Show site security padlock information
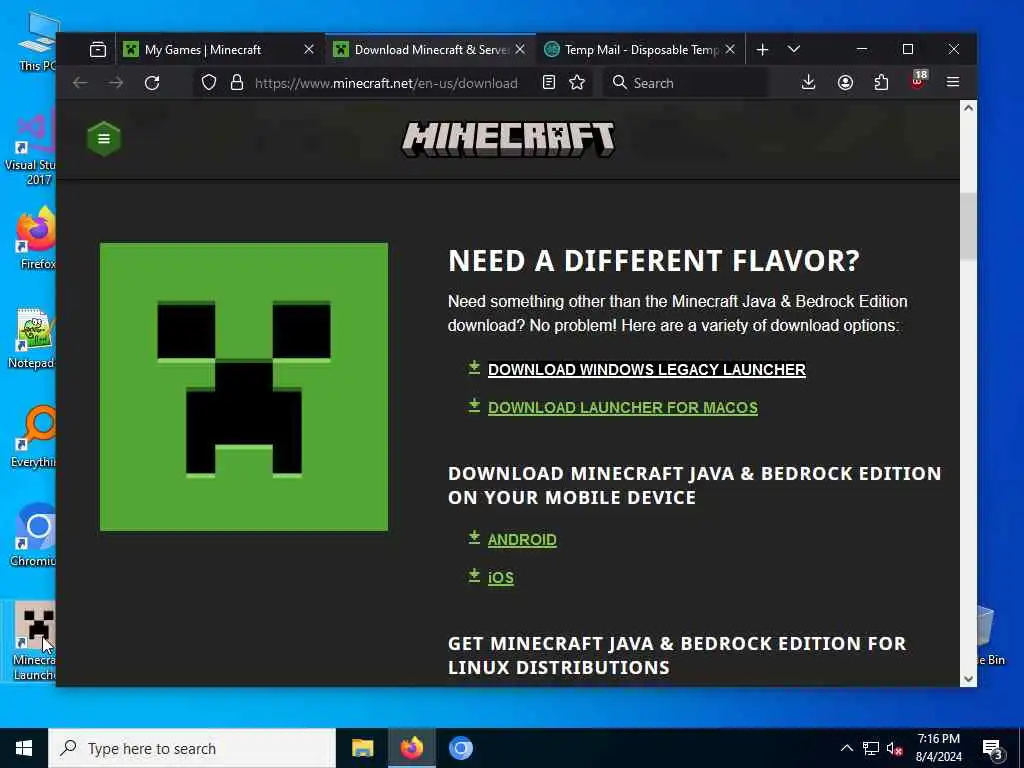This screenshot has width=1024, height=768. tap(237, 83)
